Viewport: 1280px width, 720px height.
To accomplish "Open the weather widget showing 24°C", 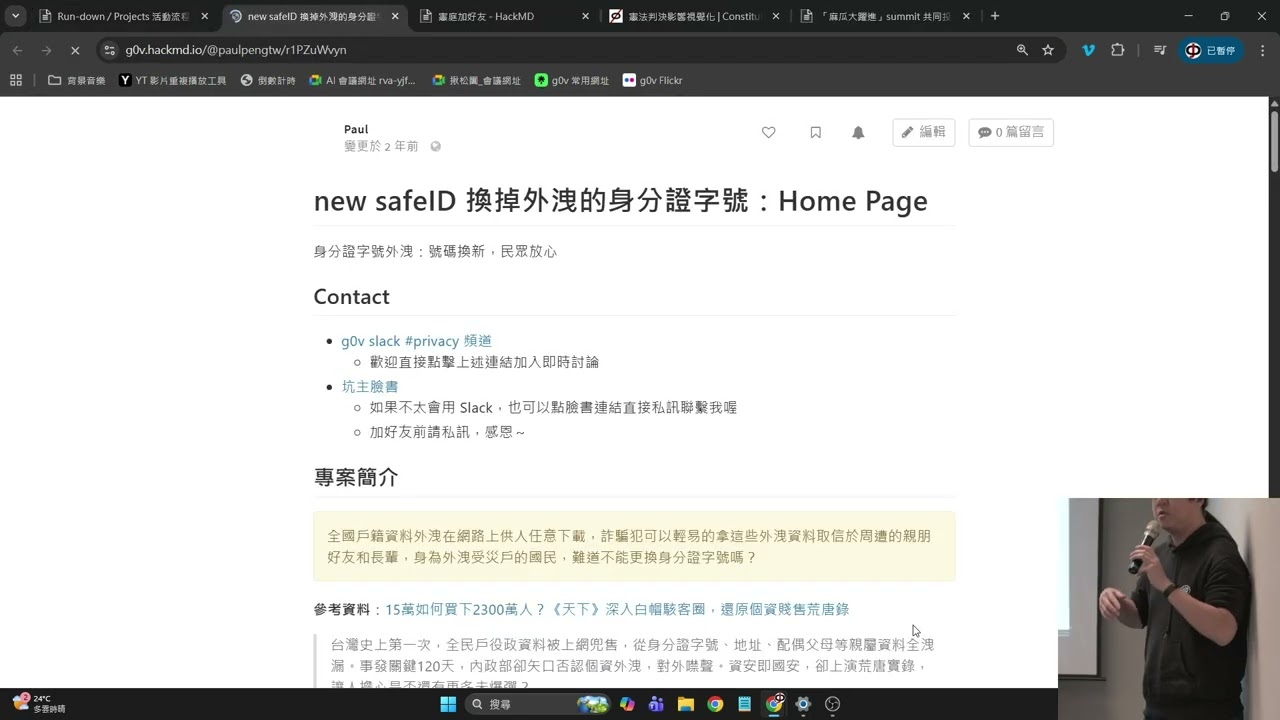I will coord(40,703).
